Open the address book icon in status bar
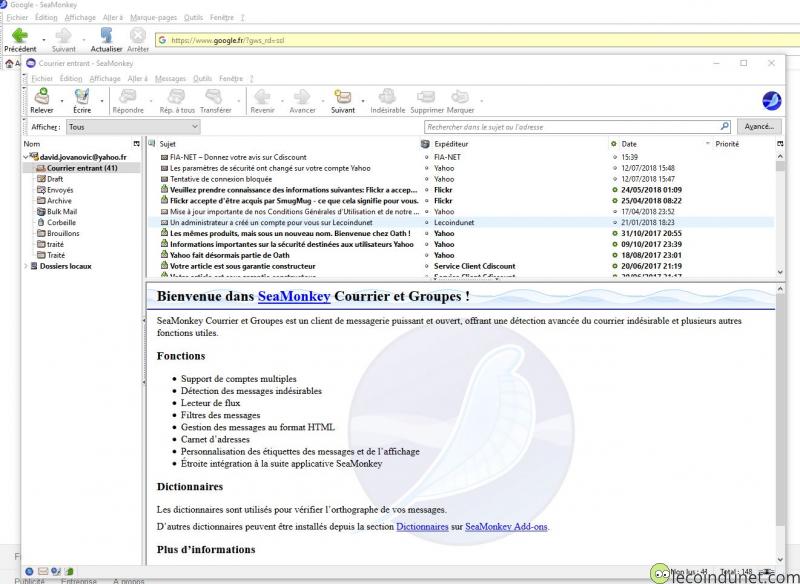The image size is (800, 584). click(69, 572)
